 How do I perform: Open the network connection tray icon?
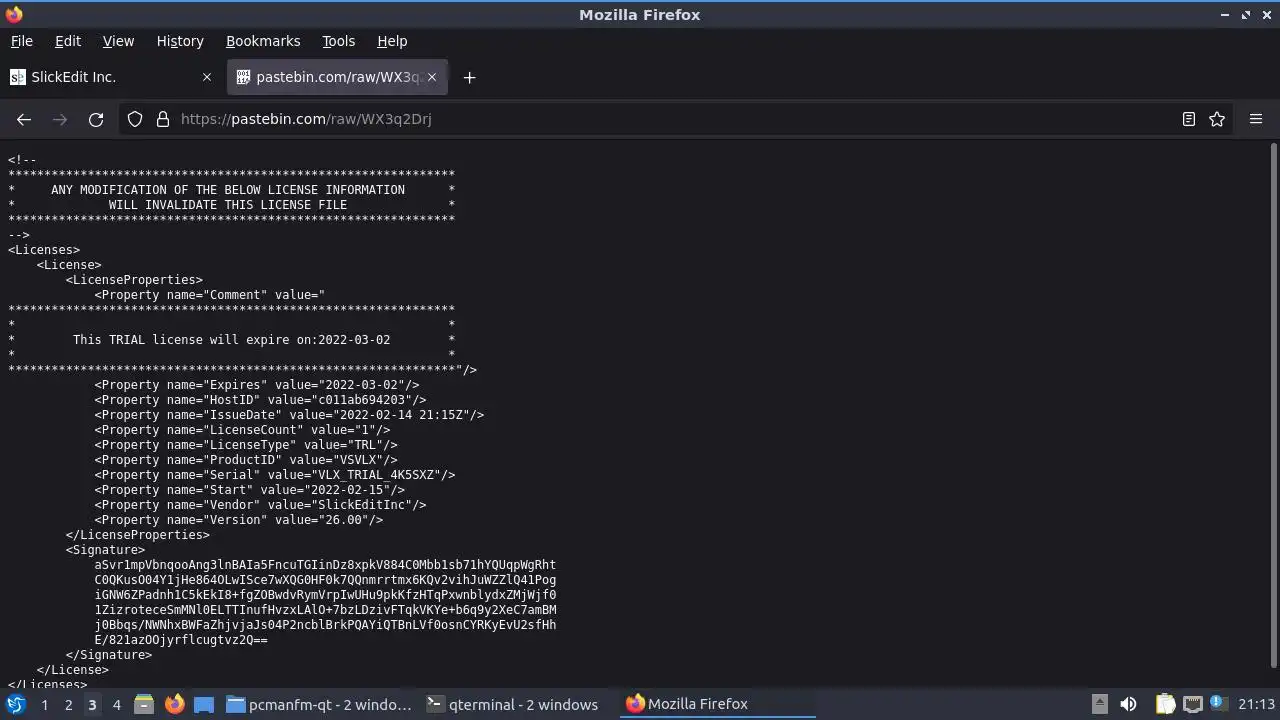coord(1192,704)
